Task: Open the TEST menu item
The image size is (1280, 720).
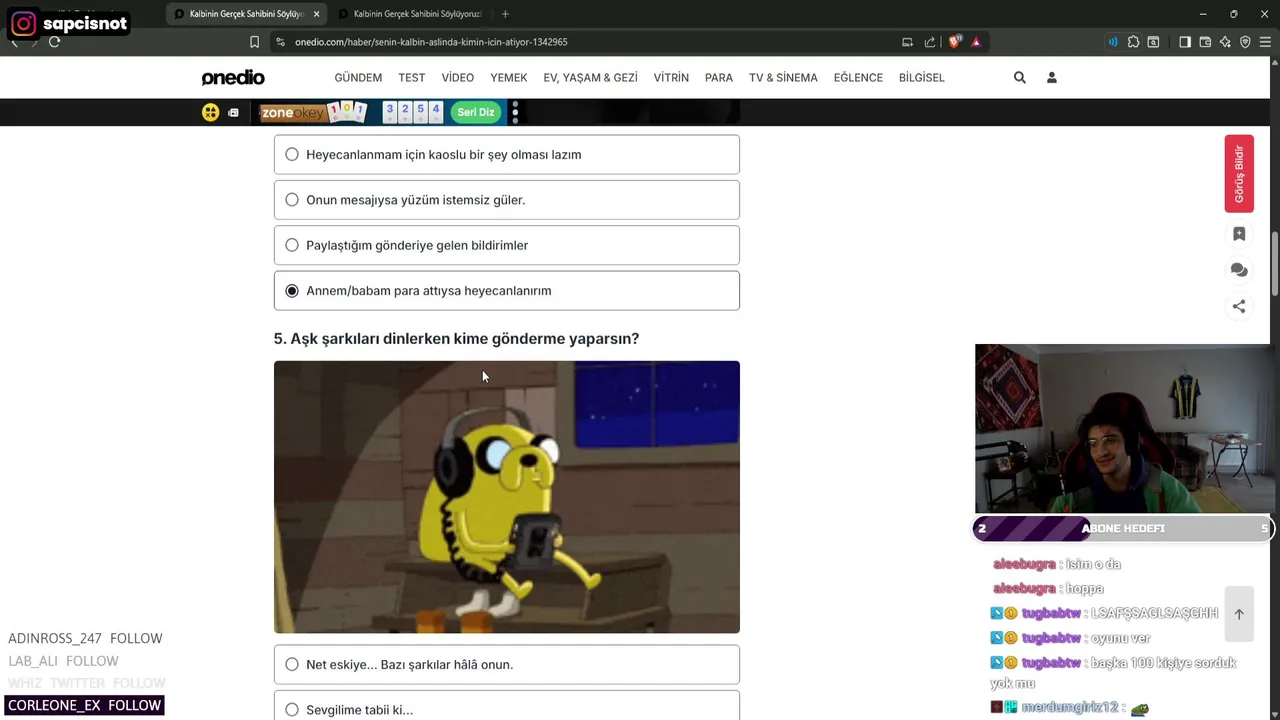Action: (411, 77)
